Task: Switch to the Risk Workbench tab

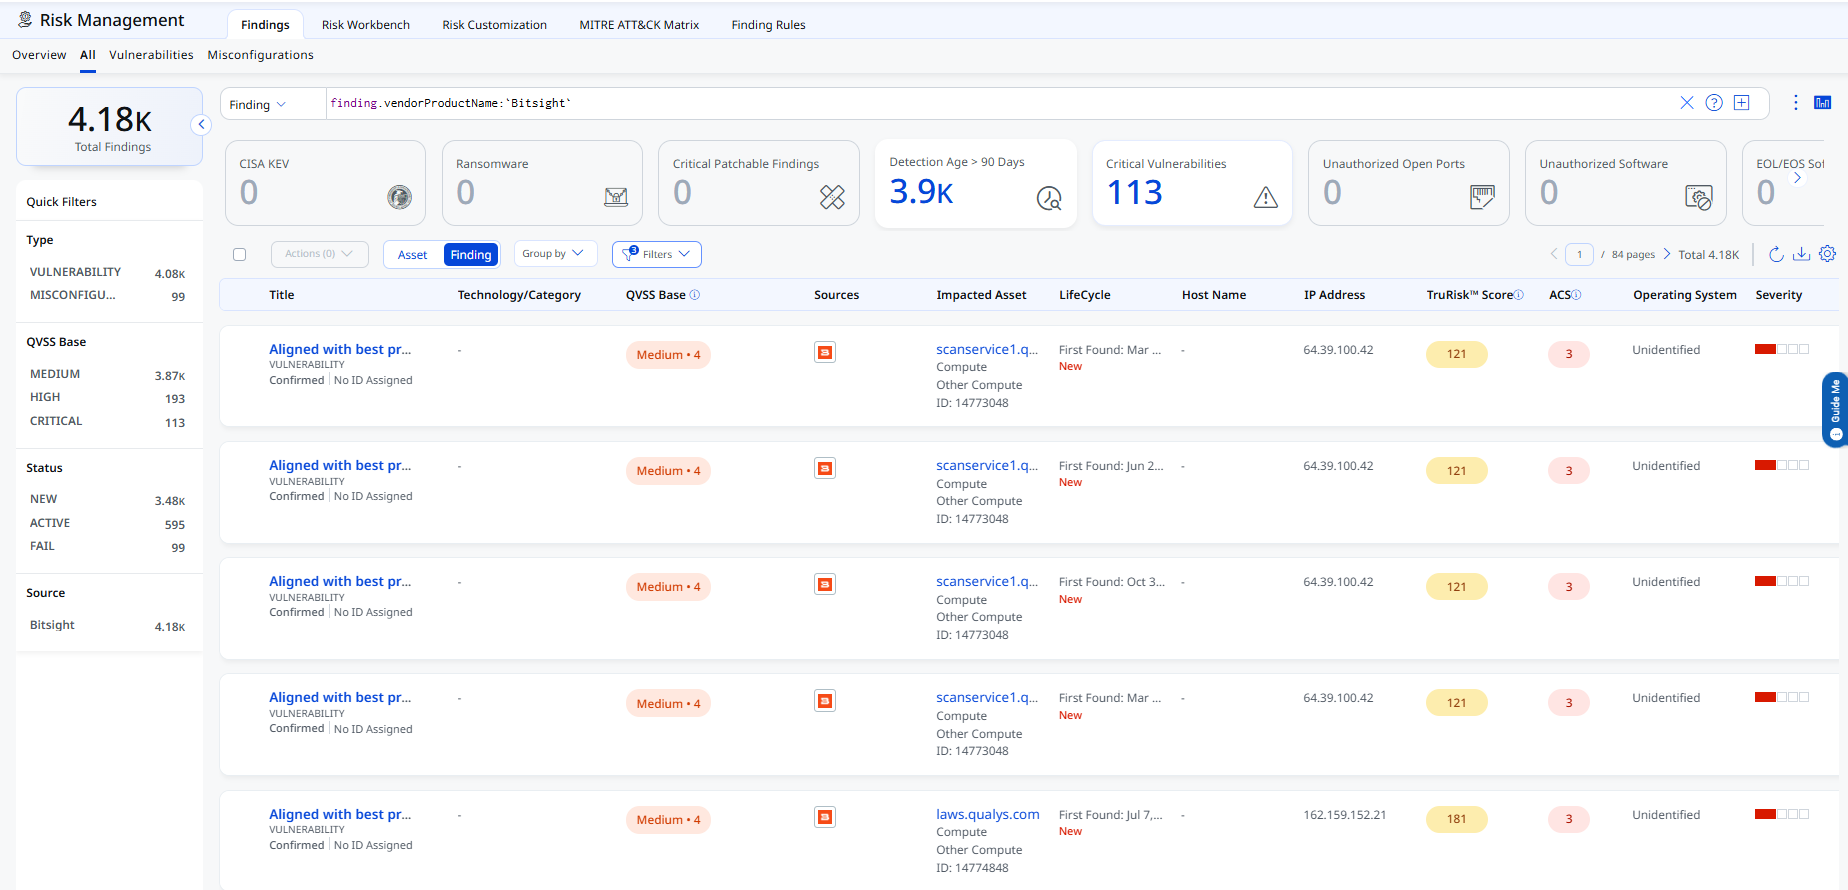Action: [x=366, y=25]
